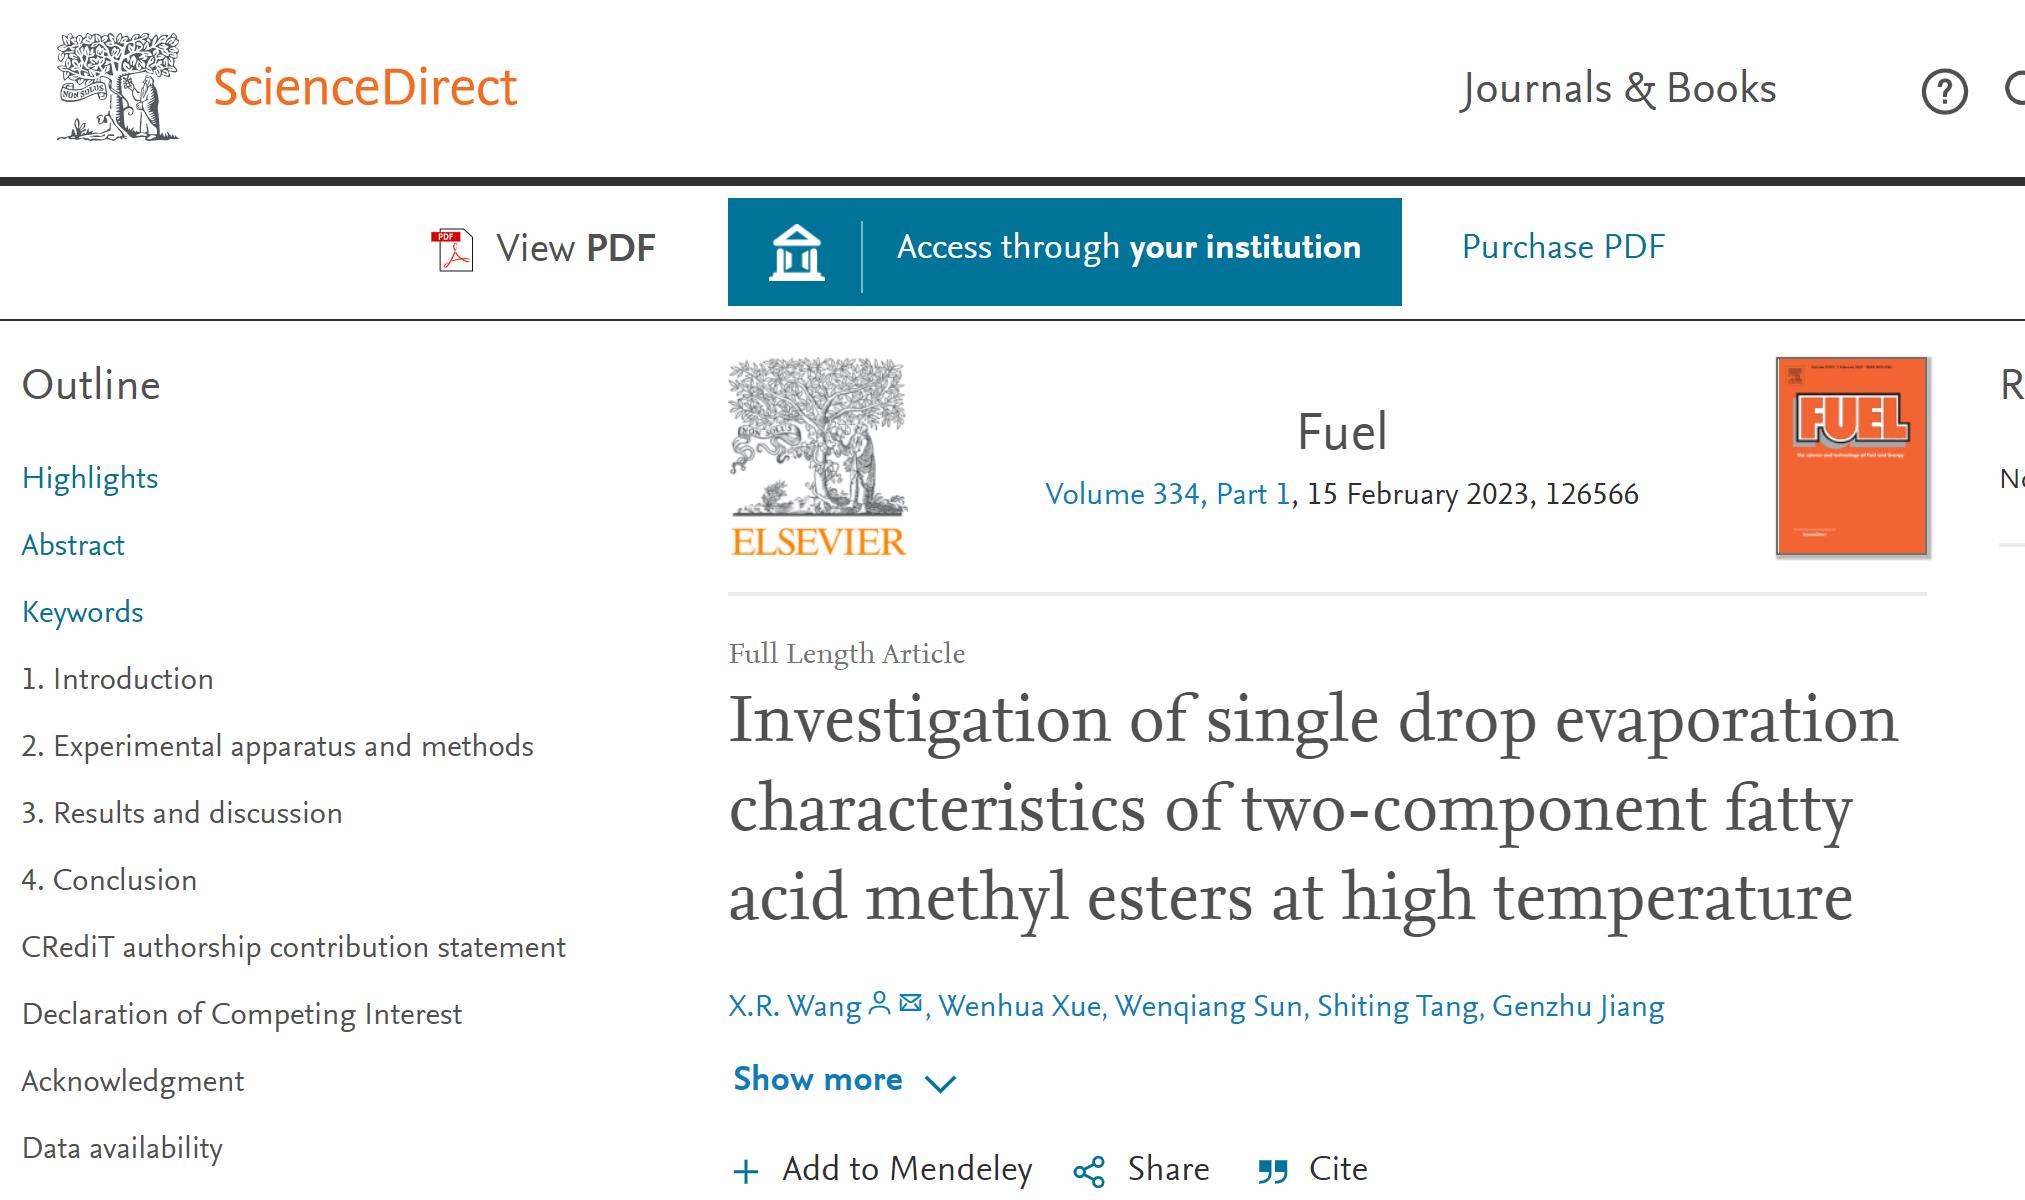The height and width of the screenshot is (1200, 2025).
Task: Jump to Highlights in the outline
Action: [90, 478]
